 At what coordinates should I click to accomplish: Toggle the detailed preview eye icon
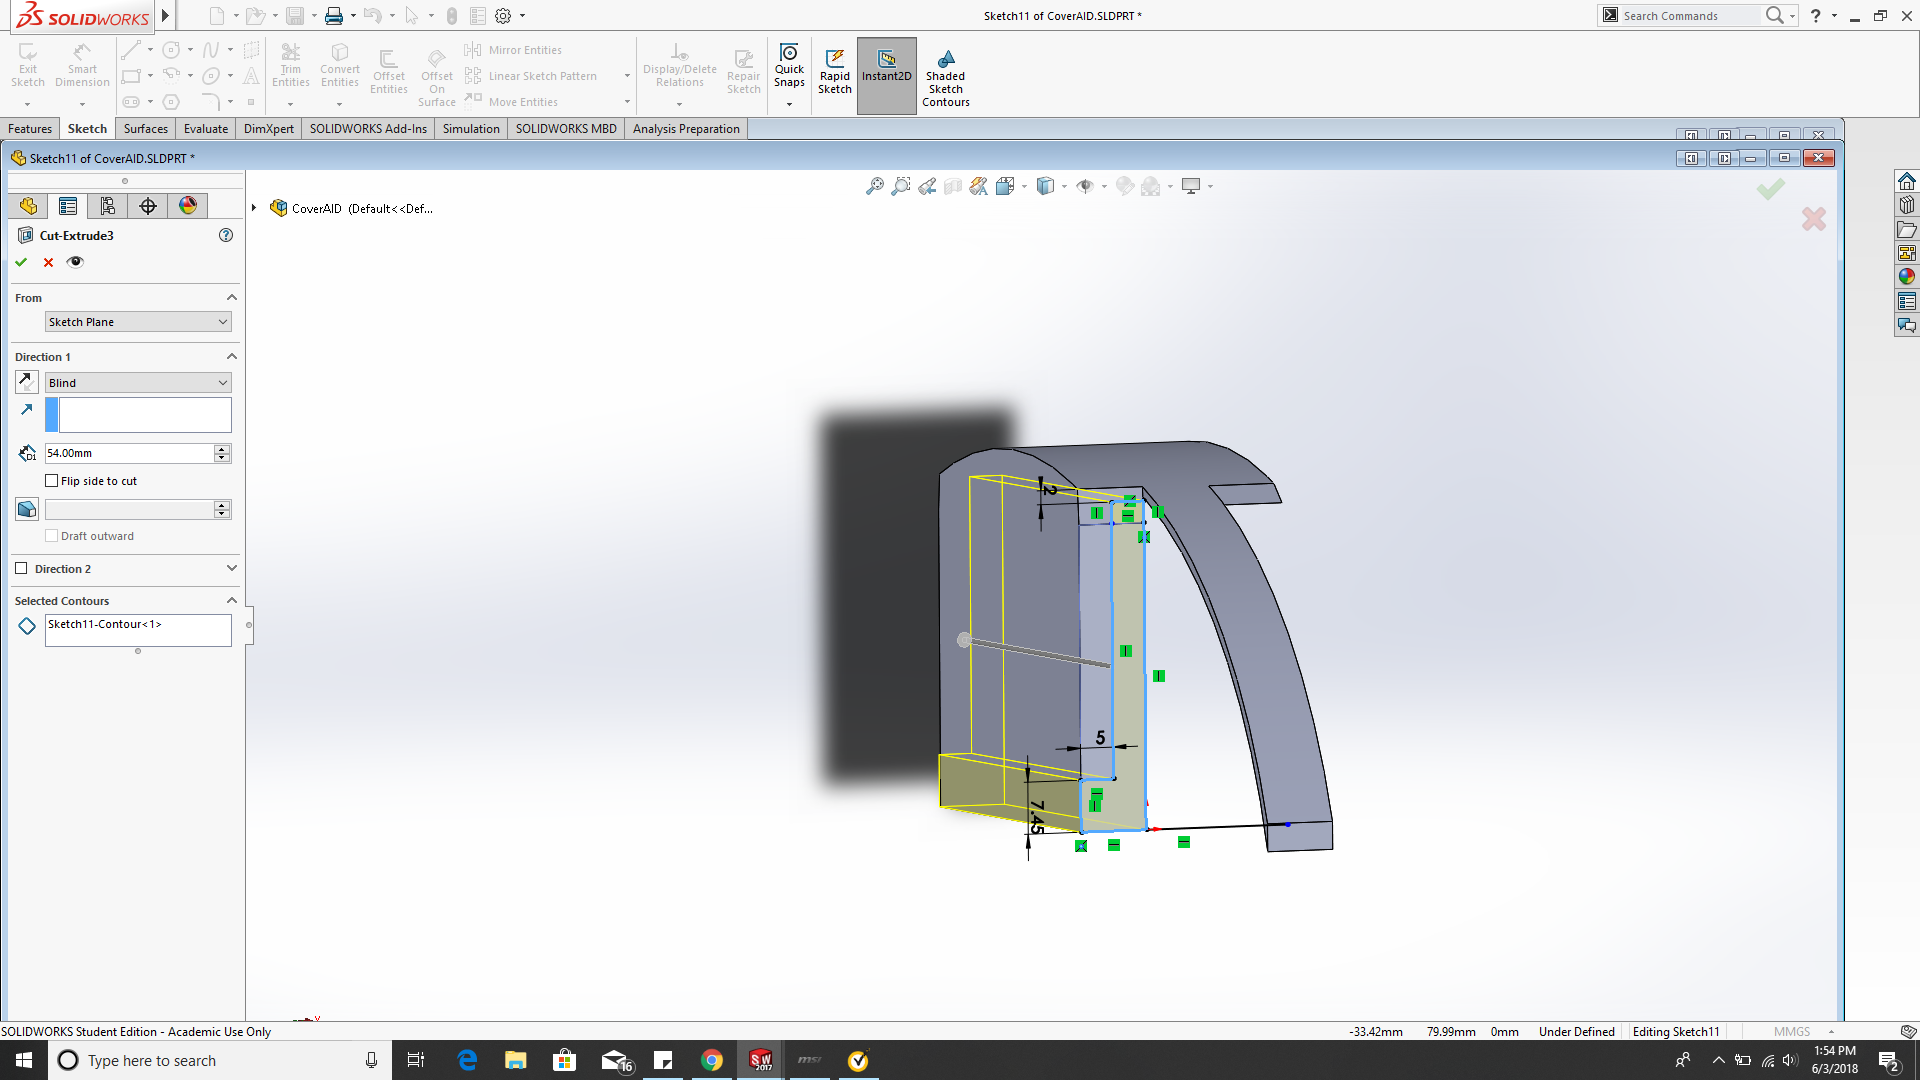[75, 262]
